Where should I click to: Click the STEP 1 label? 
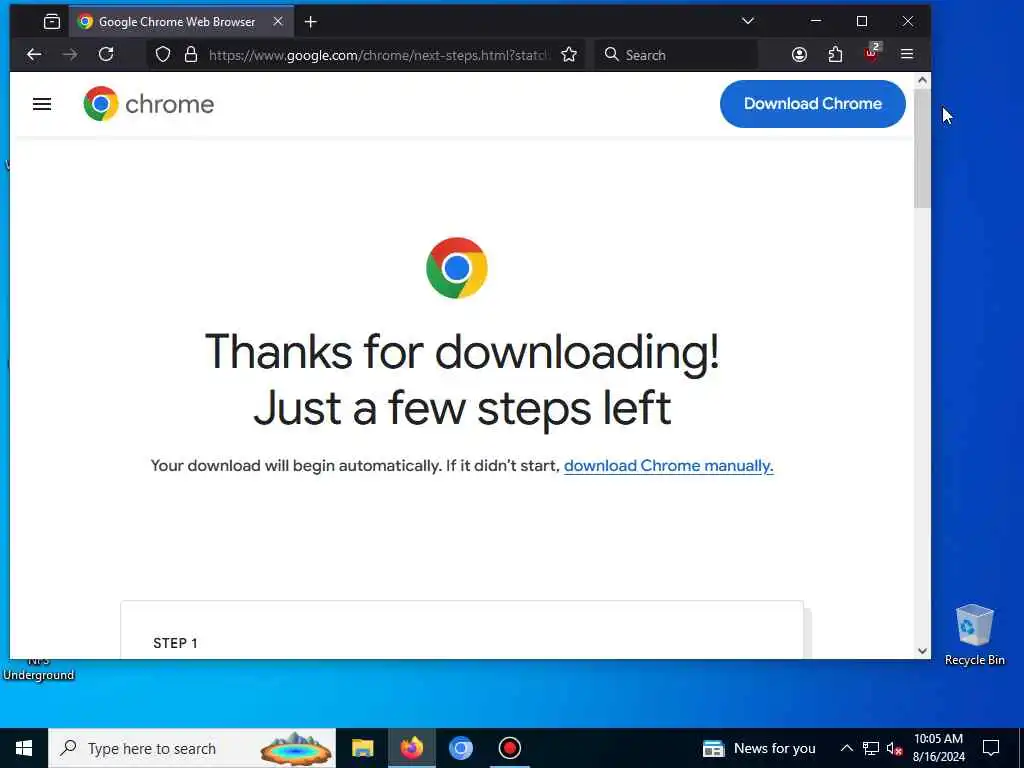175,643
